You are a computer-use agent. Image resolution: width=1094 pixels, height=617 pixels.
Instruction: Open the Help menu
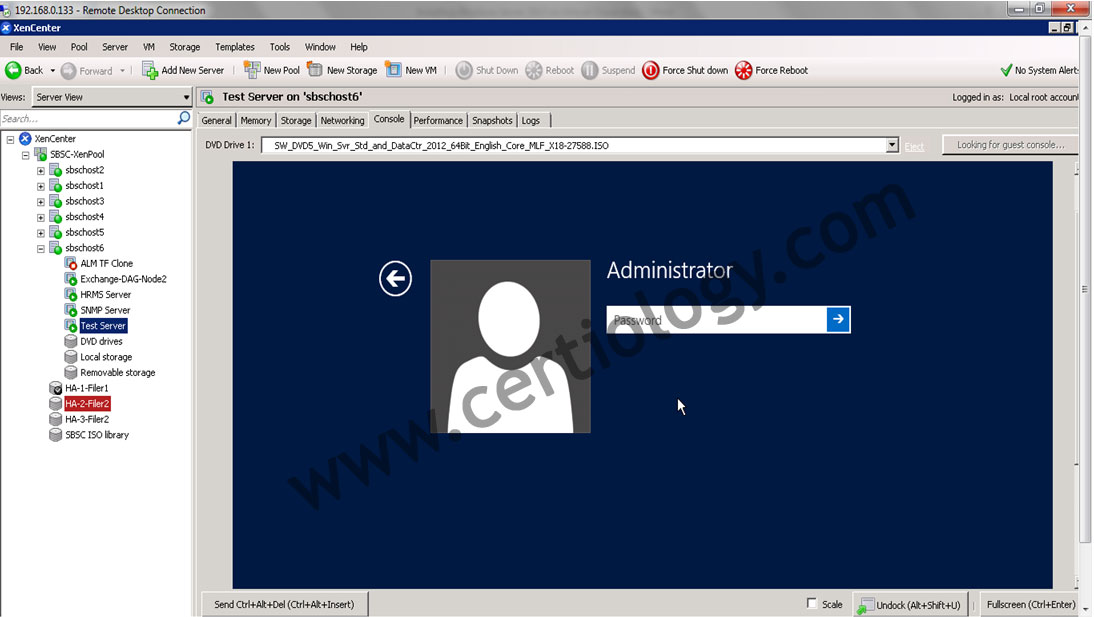coord(359,47)
